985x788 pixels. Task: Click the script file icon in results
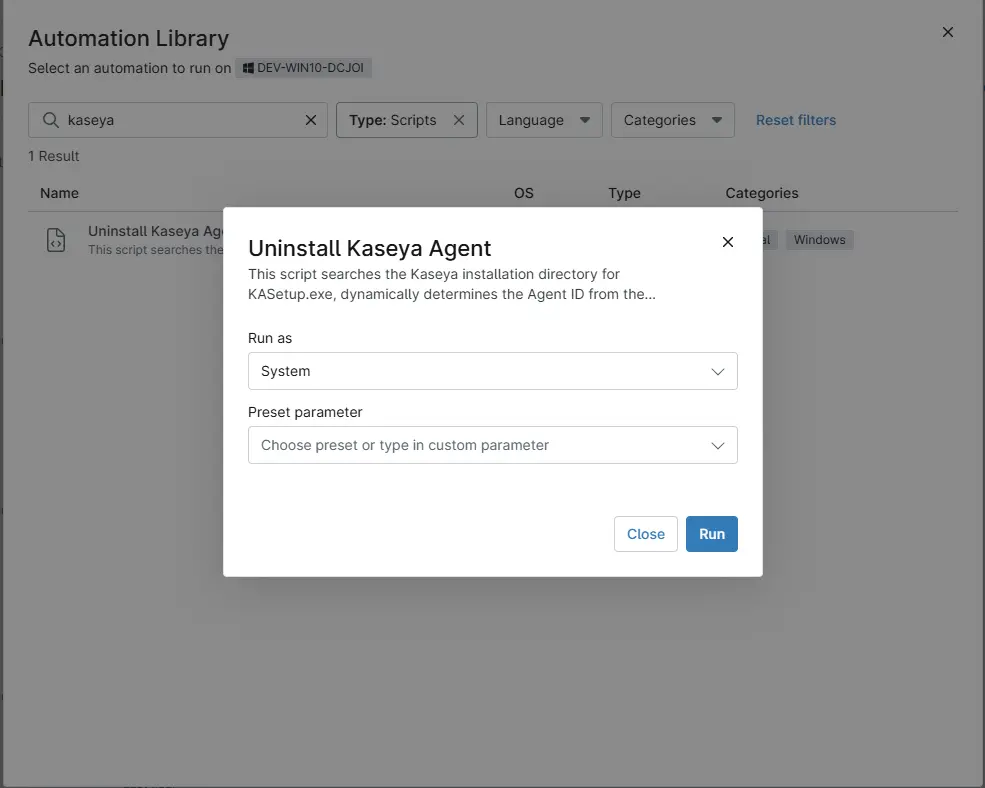click(57, 240)
